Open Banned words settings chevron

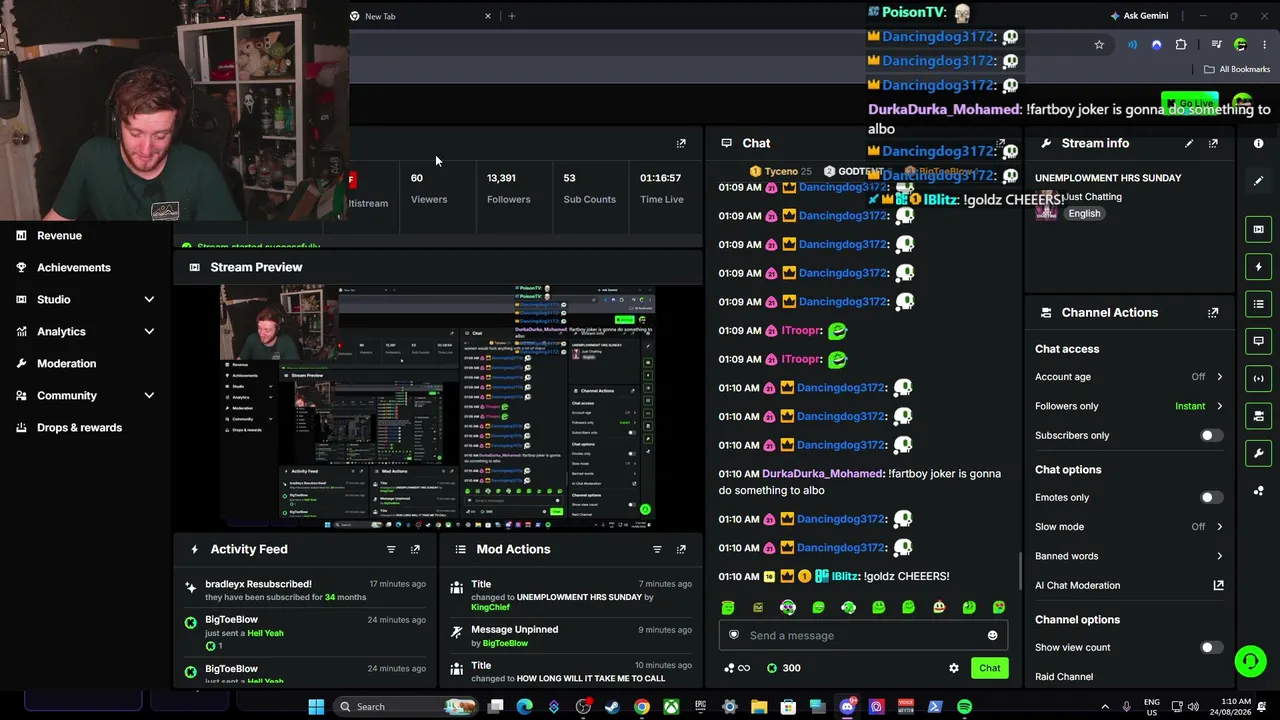(x=1219, y=556)
